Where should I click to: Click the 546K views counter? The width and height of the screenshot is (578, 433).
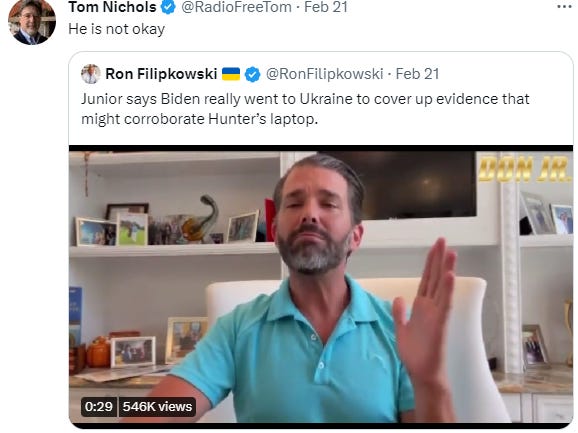(x=157, y=406)
